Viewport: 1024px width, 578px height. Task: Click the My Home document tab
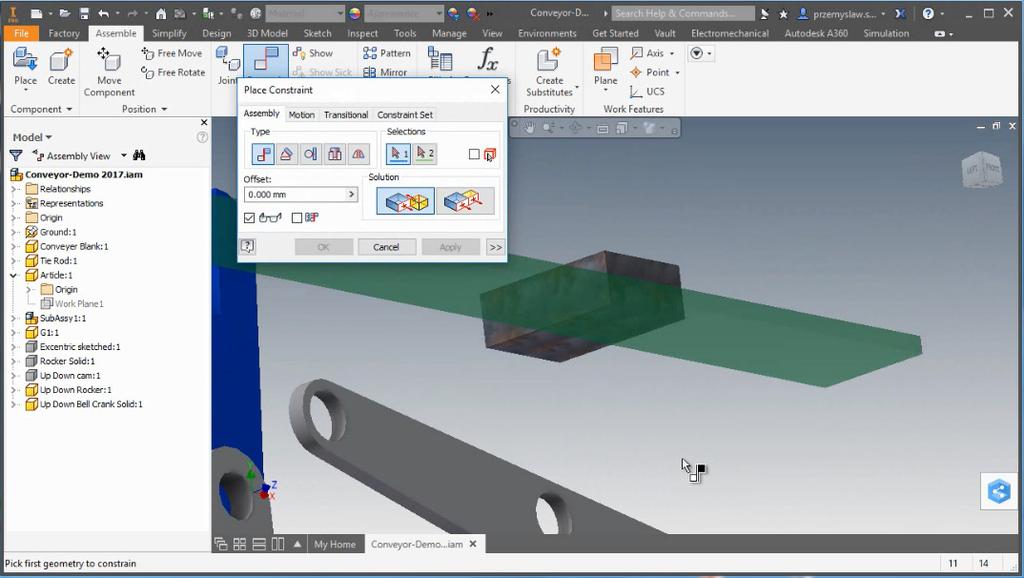(335, 544)
